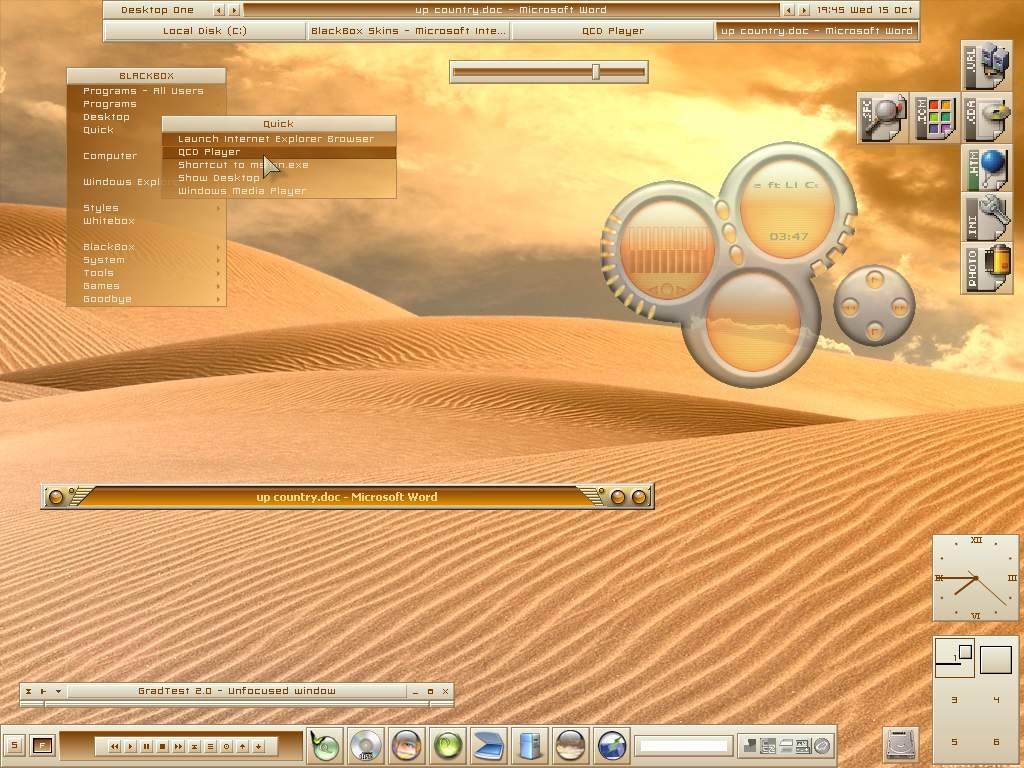This screenshot has width=1024, height=768.
Task: Switch to up country.doc Word task
Action: coord(816,31)
